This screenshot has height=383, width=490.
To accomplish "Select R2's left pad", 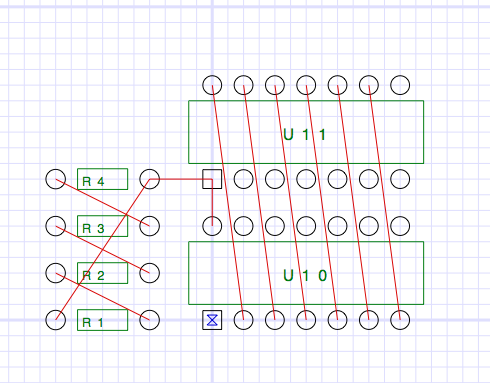I will point(56,273).
